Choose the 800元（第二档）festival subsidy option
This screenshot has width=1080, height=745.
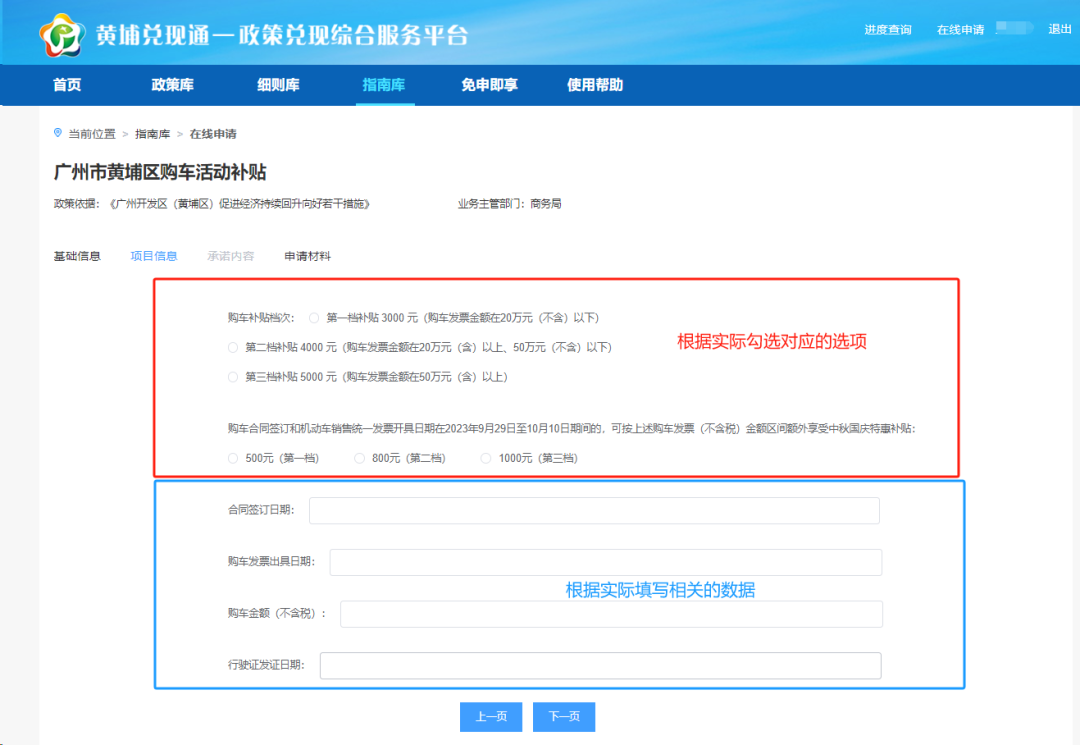tap(358, 458)
